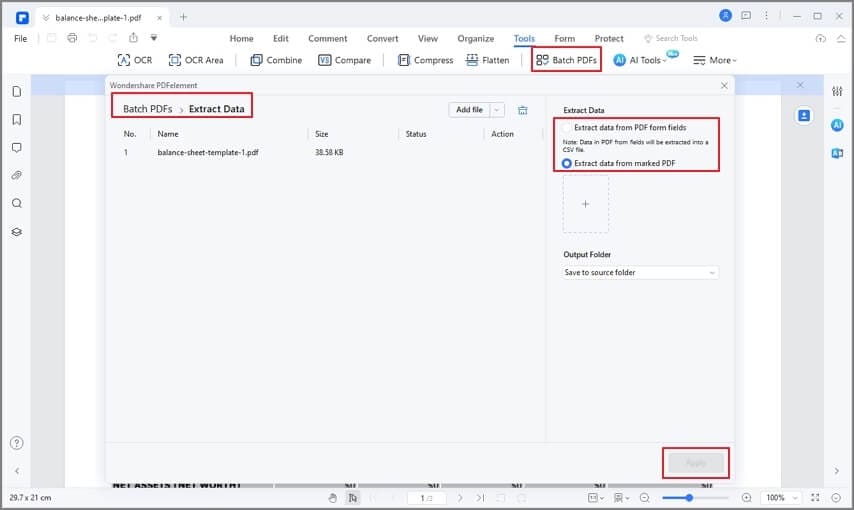The width and height of the screenshot is (854, 510).
Task: Open the page fit mode dropdown
Action: point(596,497)
